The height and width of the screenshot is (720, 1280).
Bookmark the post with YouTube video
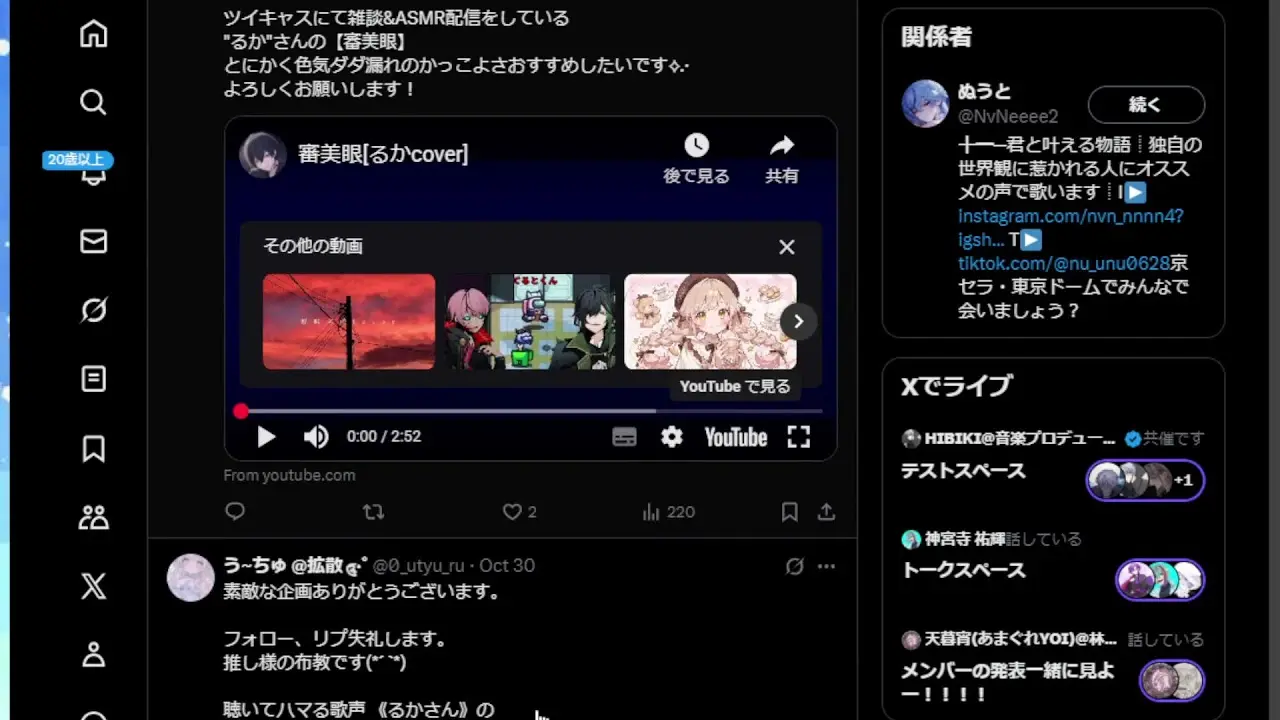(x=789, y=512)
